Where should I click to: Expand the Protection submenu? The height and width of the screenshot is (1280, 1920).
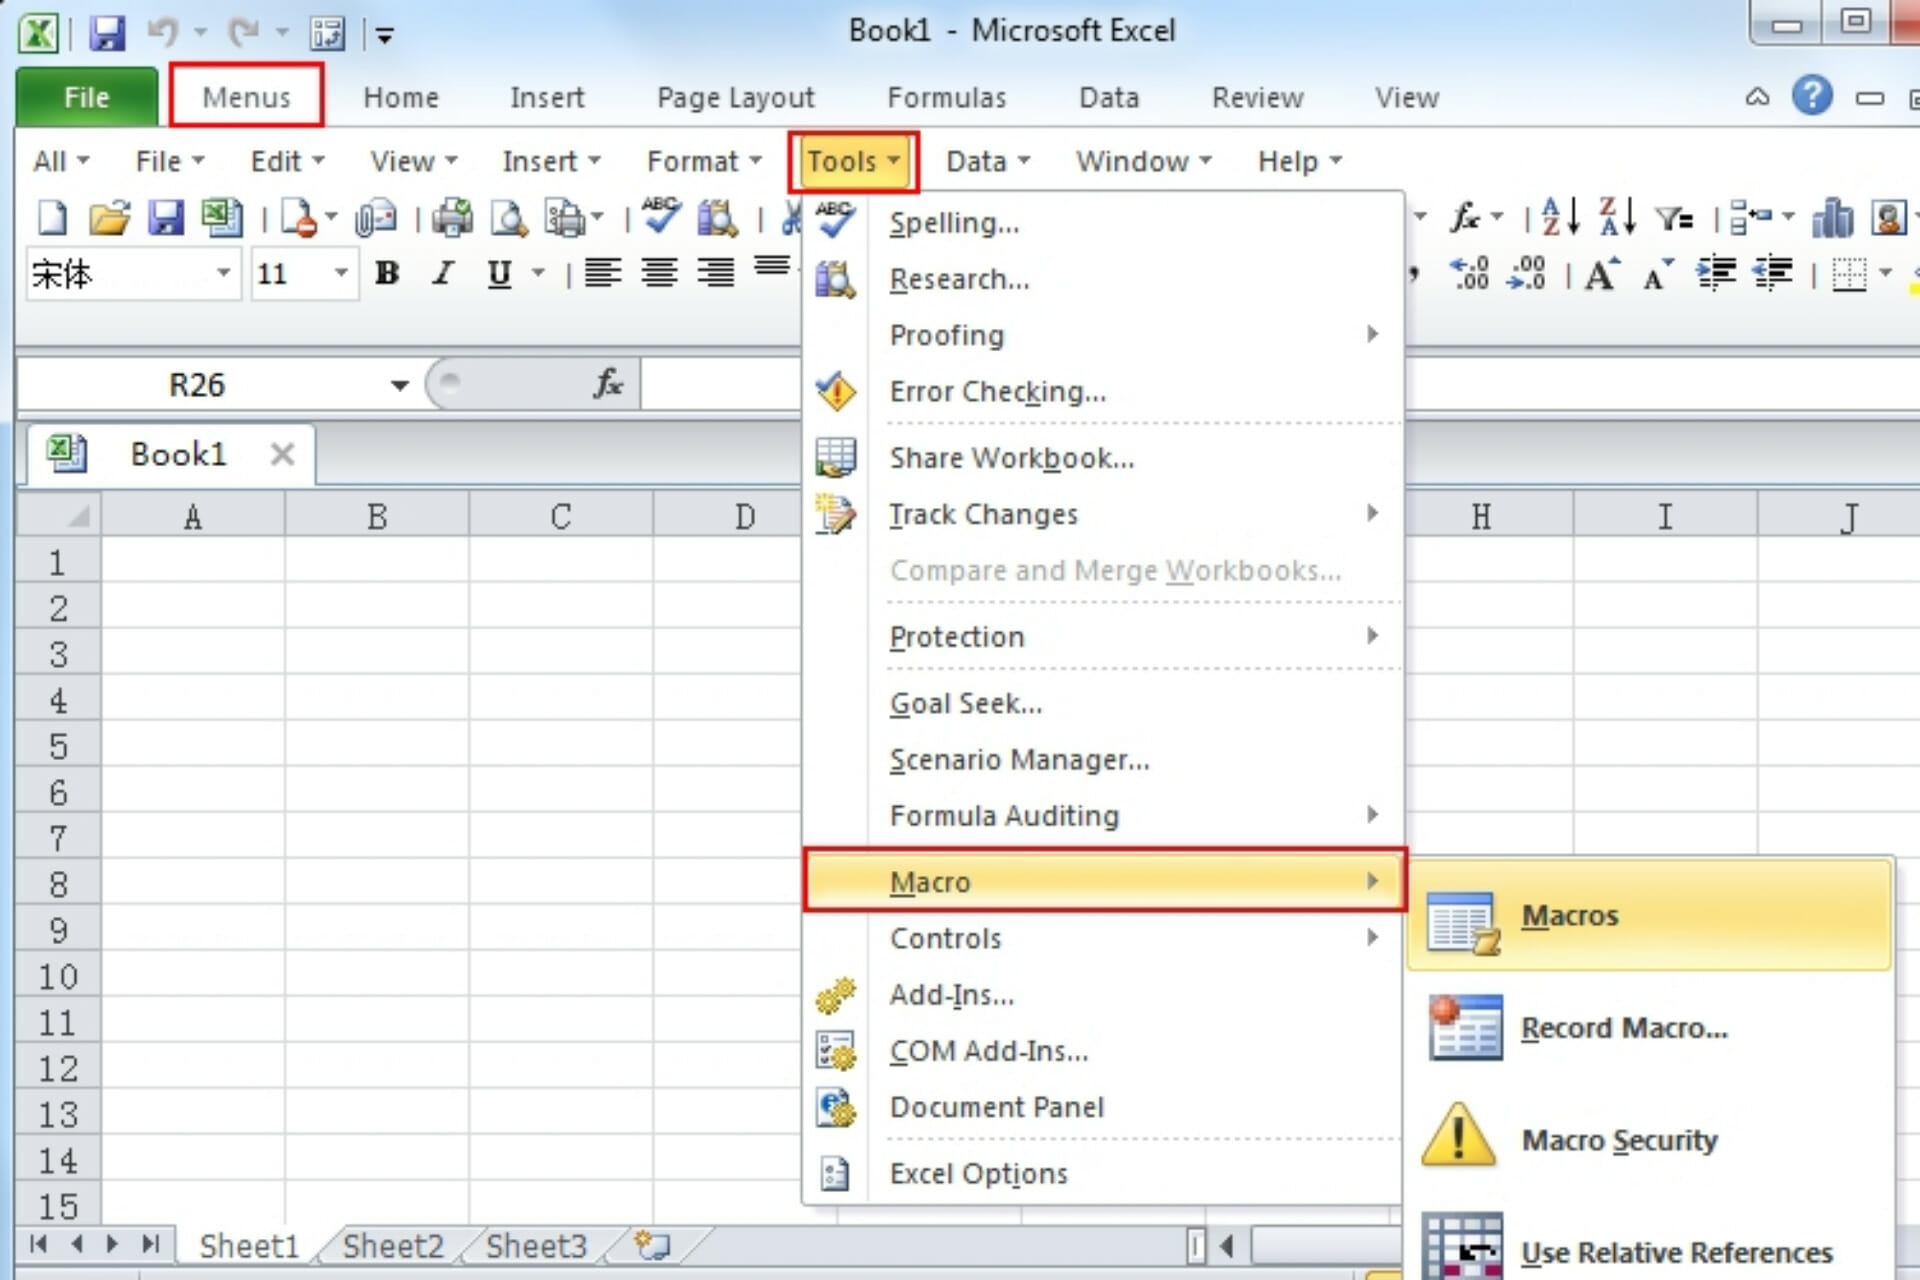[x=1104, y=637]
